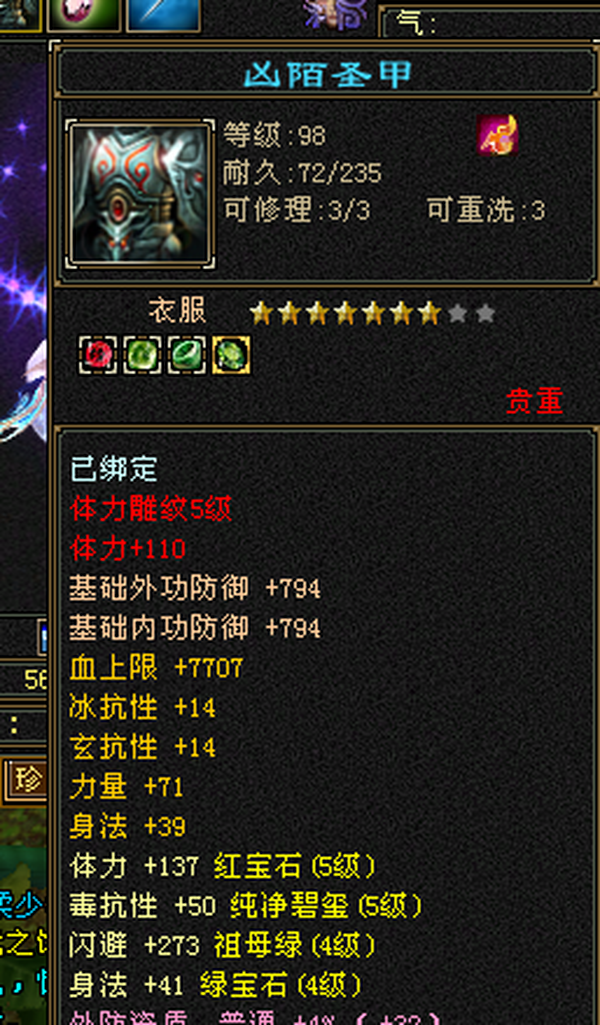600x1025 pixels.
Task: Select the blue blade skill icon at top
Action: point(163,14)
